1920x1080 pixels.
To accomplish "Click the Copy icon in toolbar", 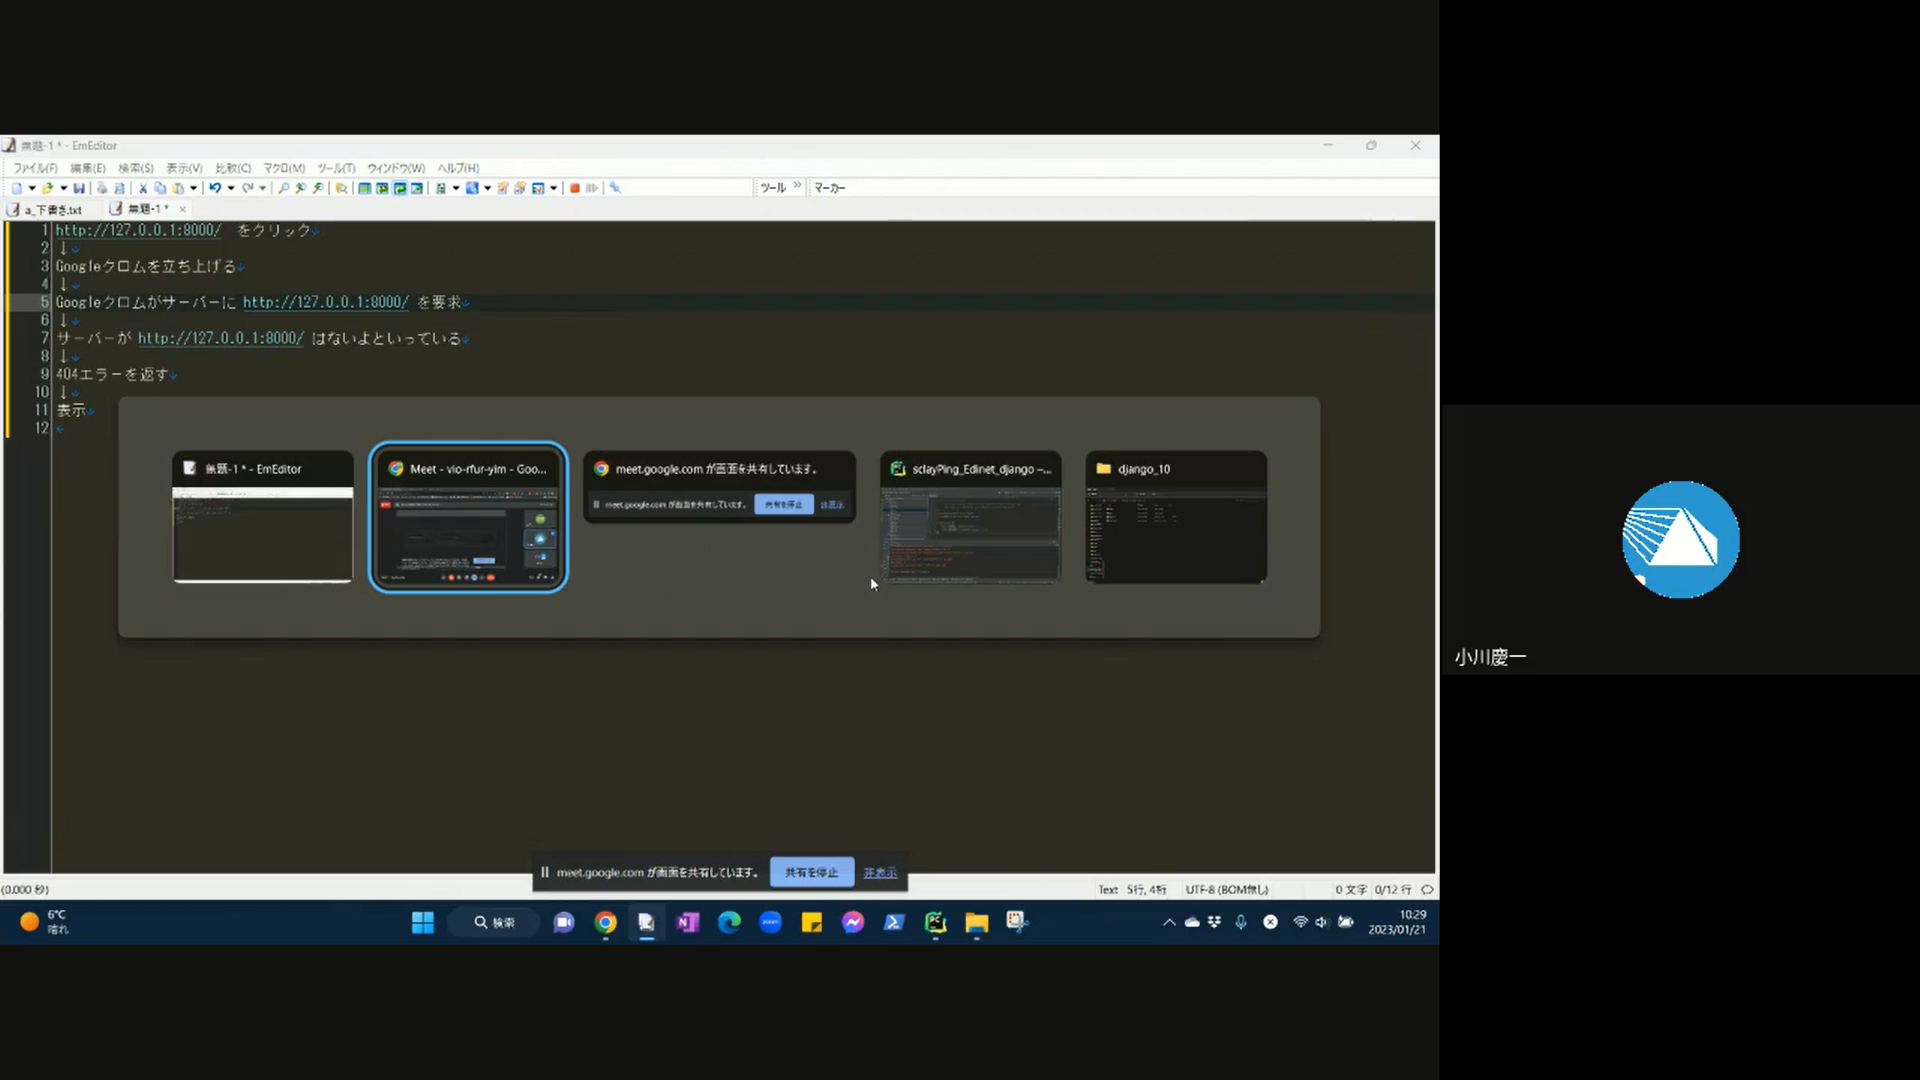I will (x=160, y=188).
